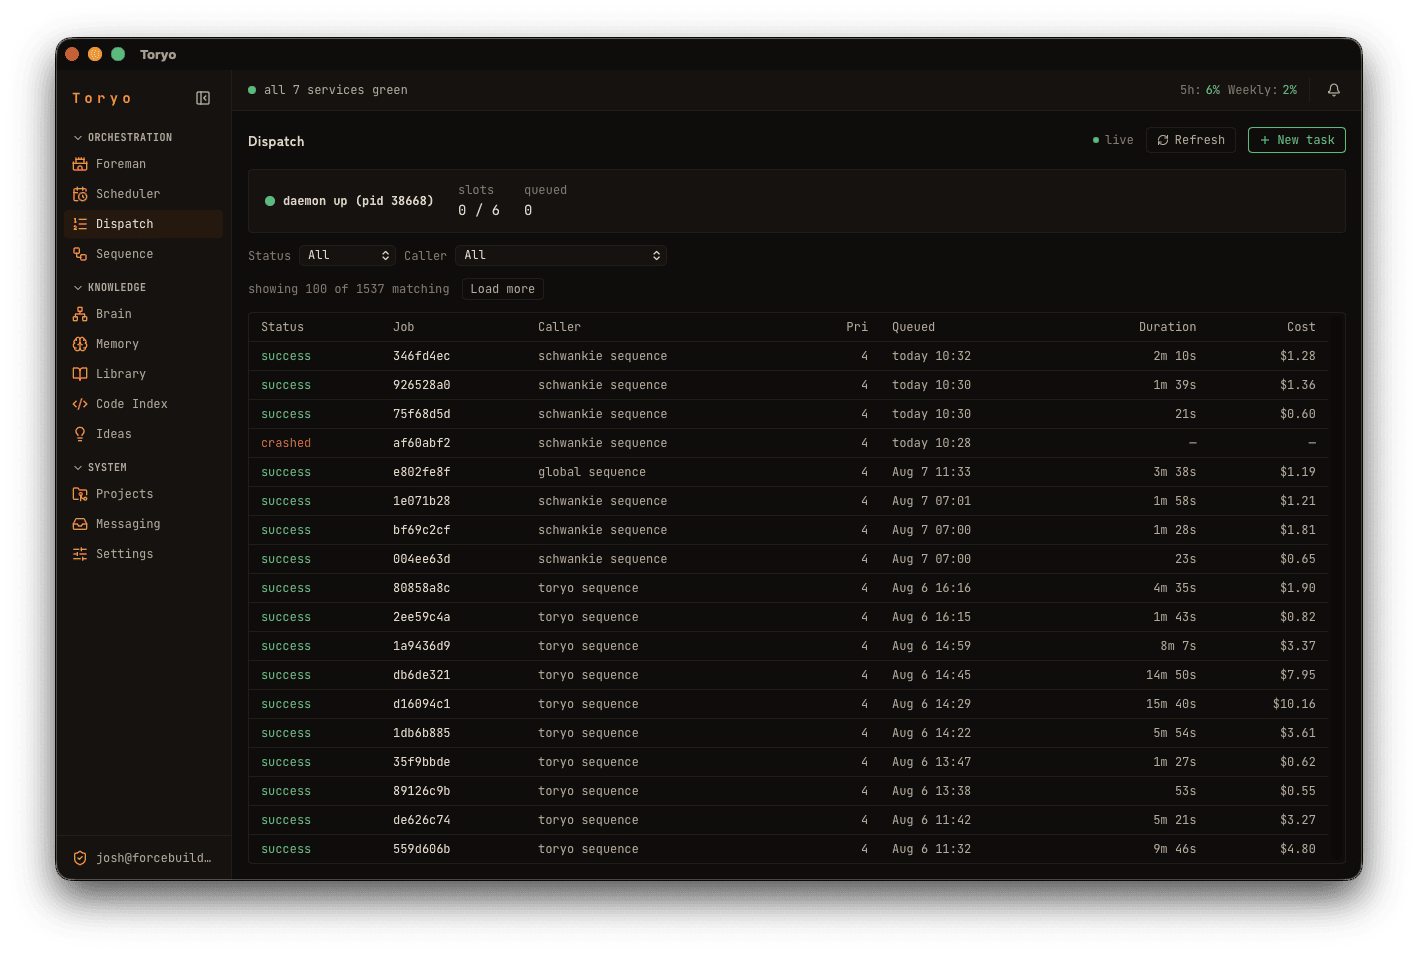Open josh@forcebuild account menu
Image resolution: width=1418 pixels, height=954 pixels.
click(x=144, y=858)
